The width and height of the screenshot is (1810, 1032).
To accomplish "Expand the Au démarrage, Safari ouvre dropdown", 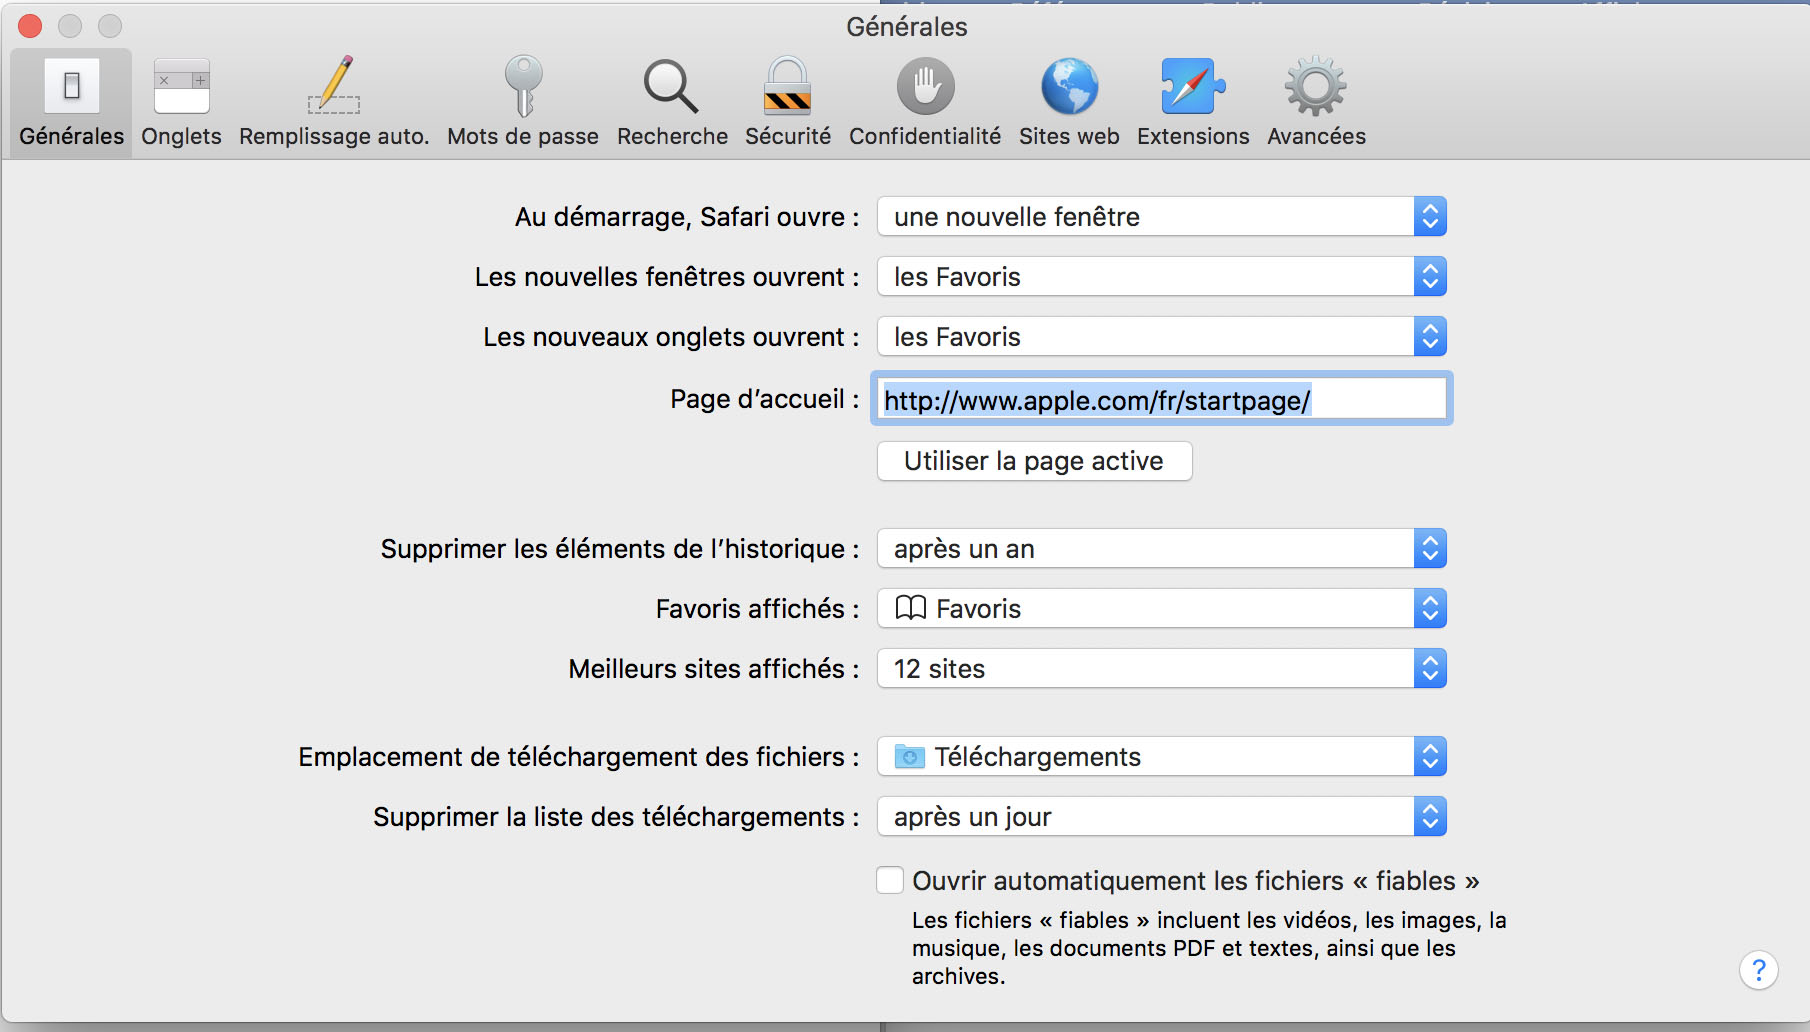I will [1162, 217].
